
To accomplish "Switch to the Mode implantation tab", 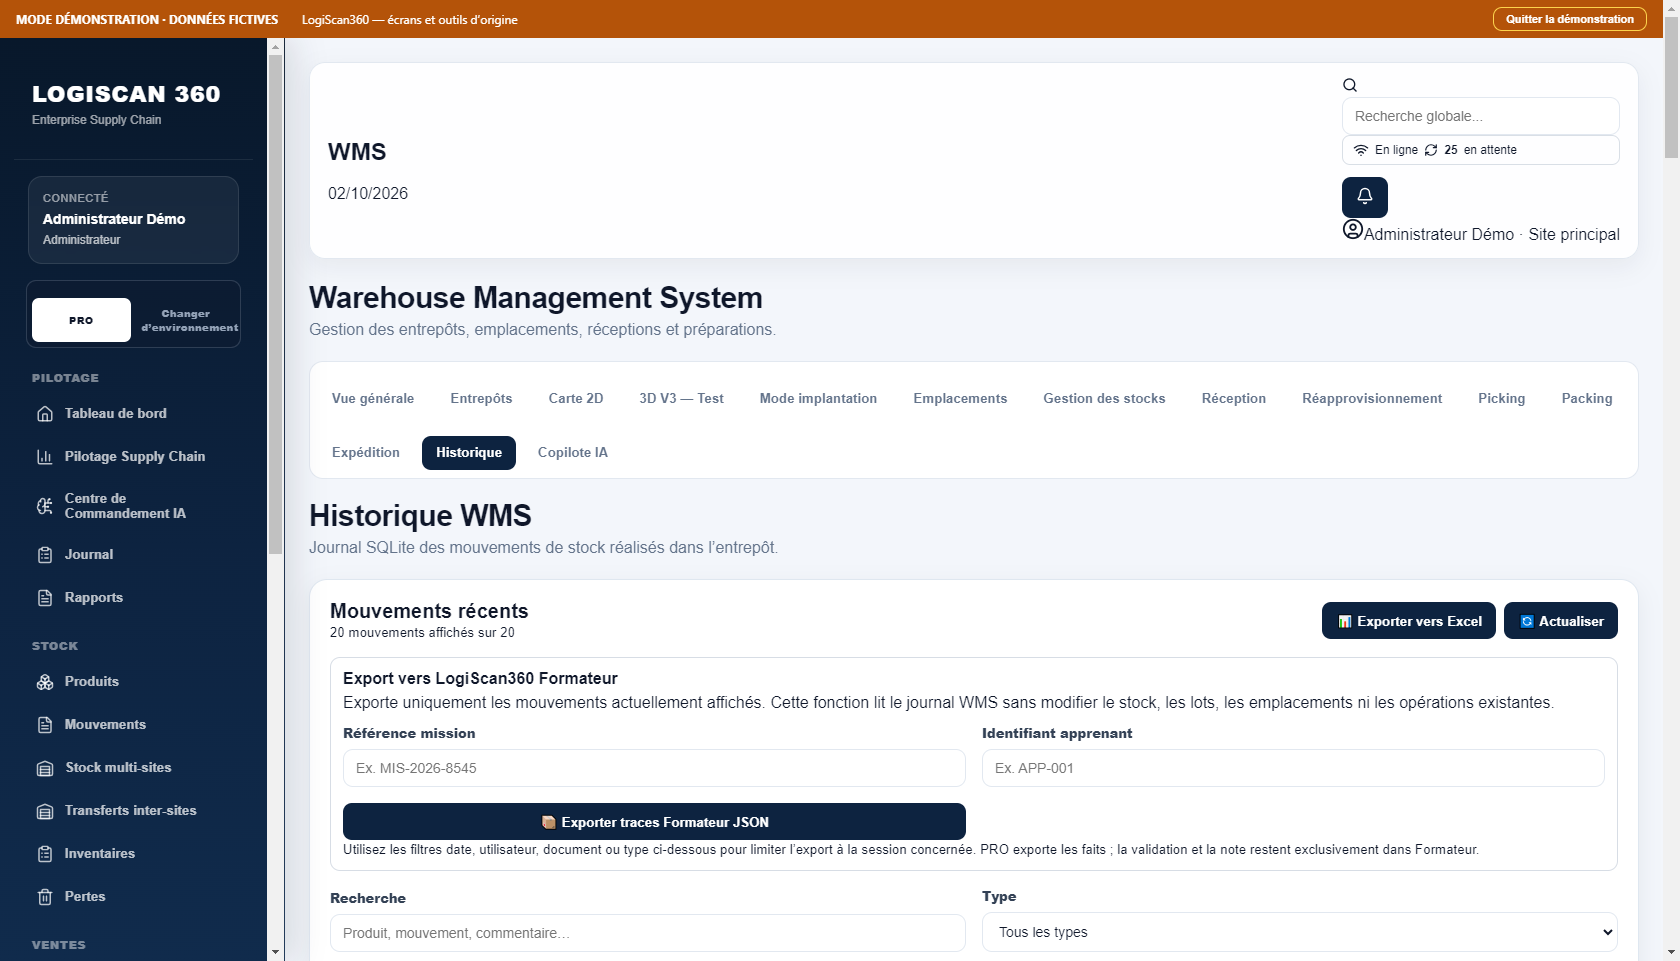I will (818, 398).
